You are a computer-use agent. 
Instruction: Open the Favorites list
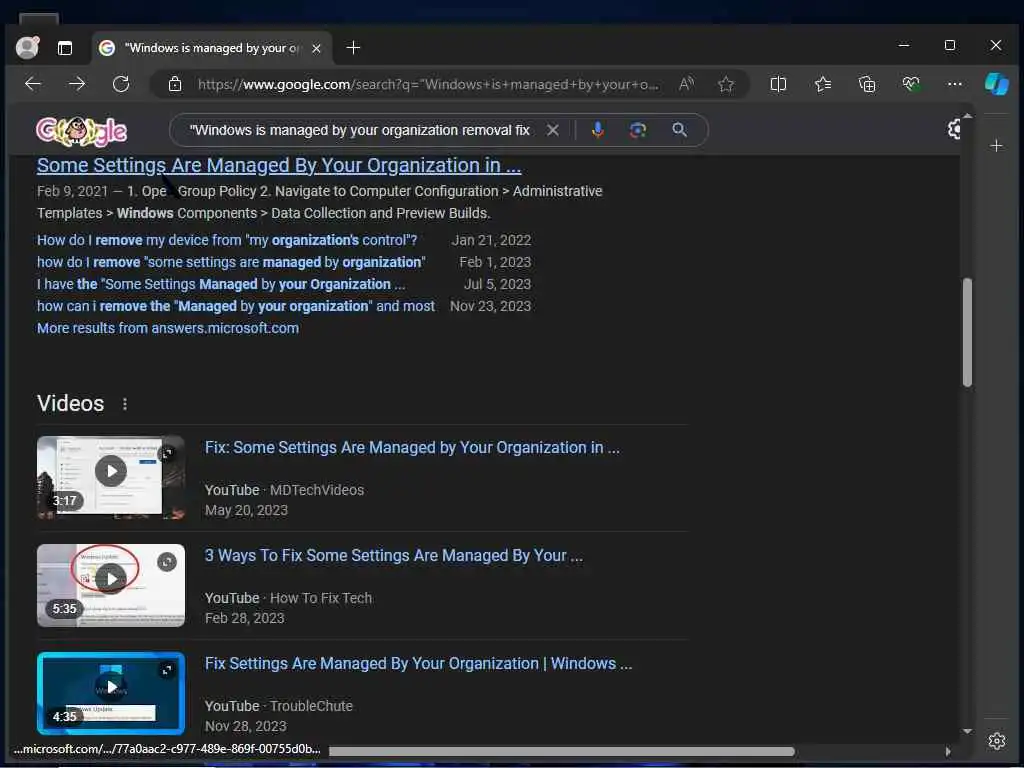pos(823,84)
